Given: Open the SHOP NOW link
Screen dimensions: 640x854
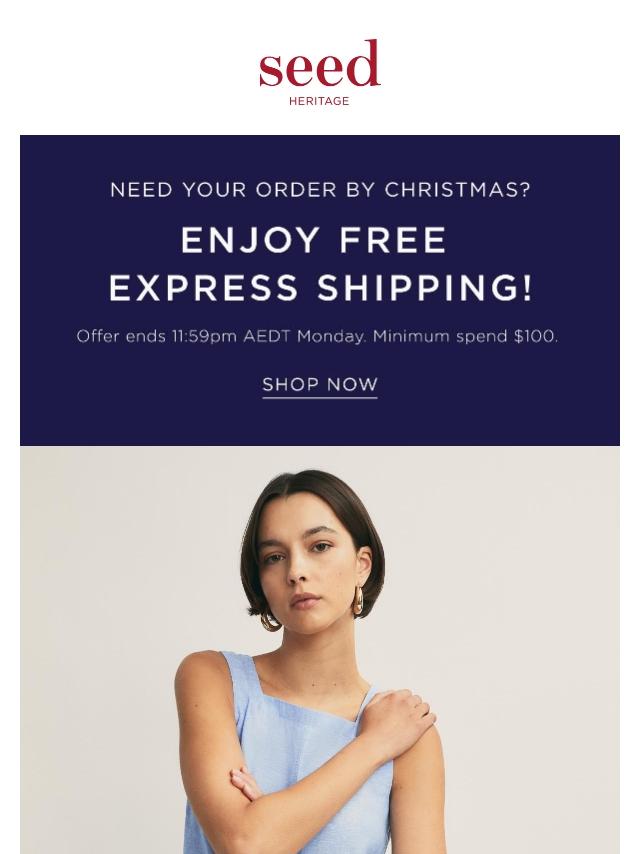Looking at the screenshot, I should click(320, 385).
